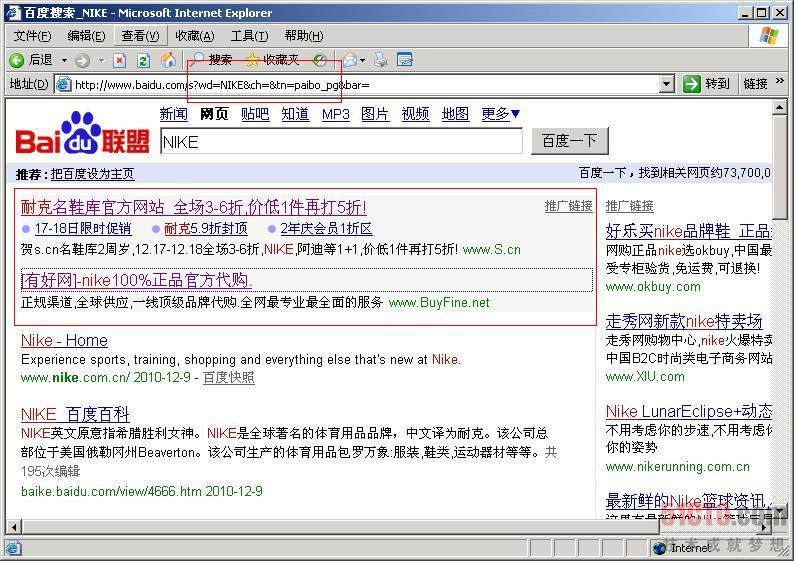Click the Internet zone globe icon
This screenshot has width=794, height=561.
(x=660, y=548)
